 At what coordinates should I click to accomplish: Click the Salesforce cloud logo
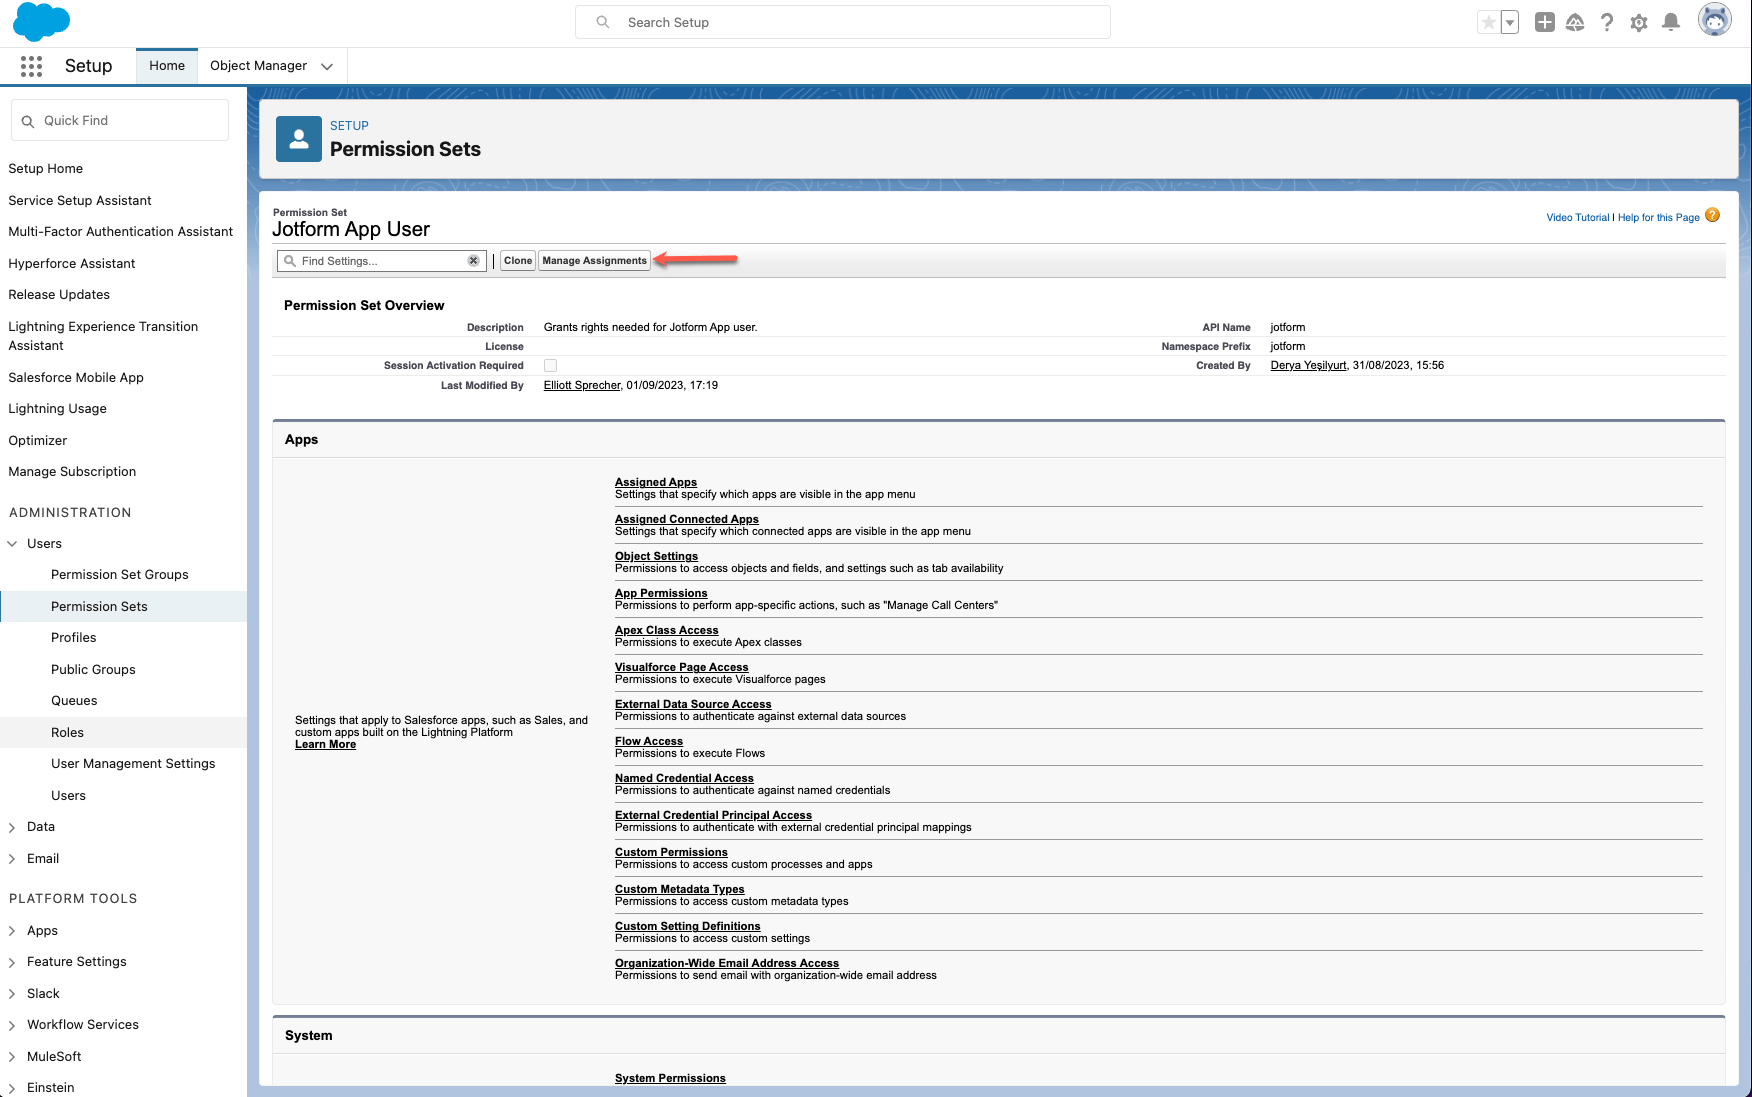pos(41,22)
